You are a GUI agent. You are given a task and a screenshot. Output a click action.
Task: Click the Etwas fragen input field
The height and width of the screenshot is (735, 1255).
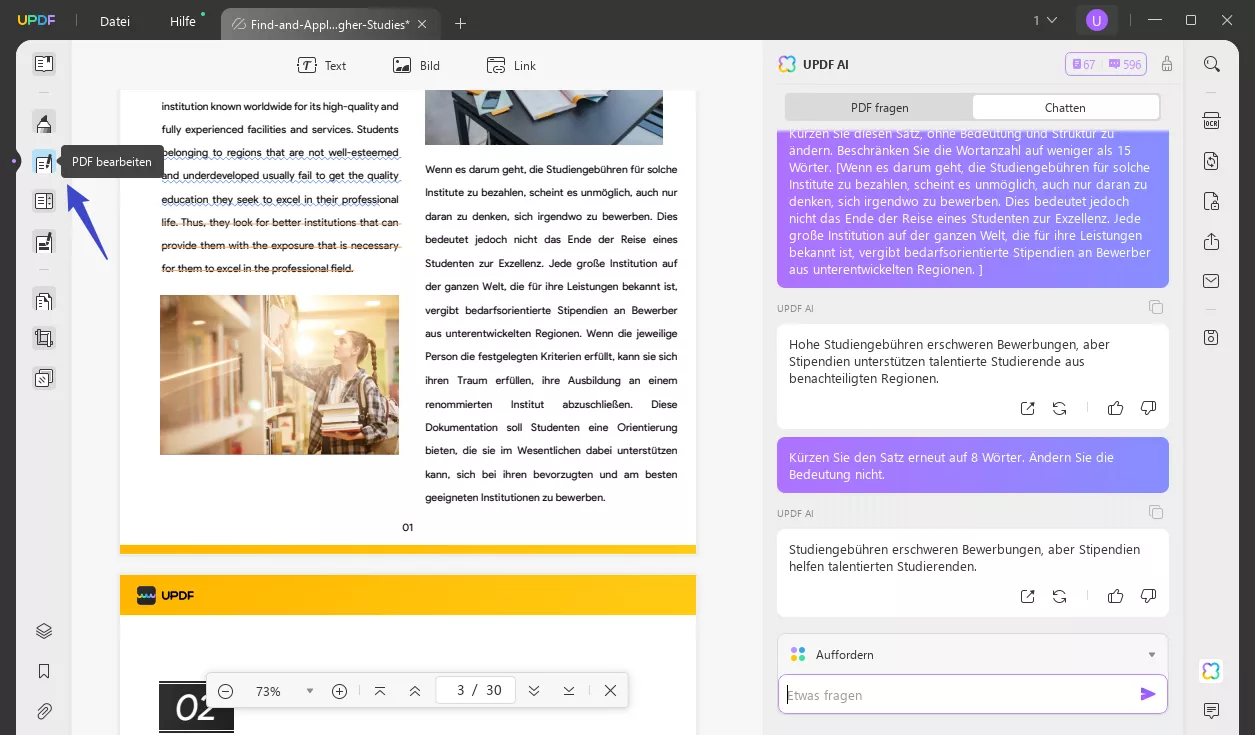955,695
